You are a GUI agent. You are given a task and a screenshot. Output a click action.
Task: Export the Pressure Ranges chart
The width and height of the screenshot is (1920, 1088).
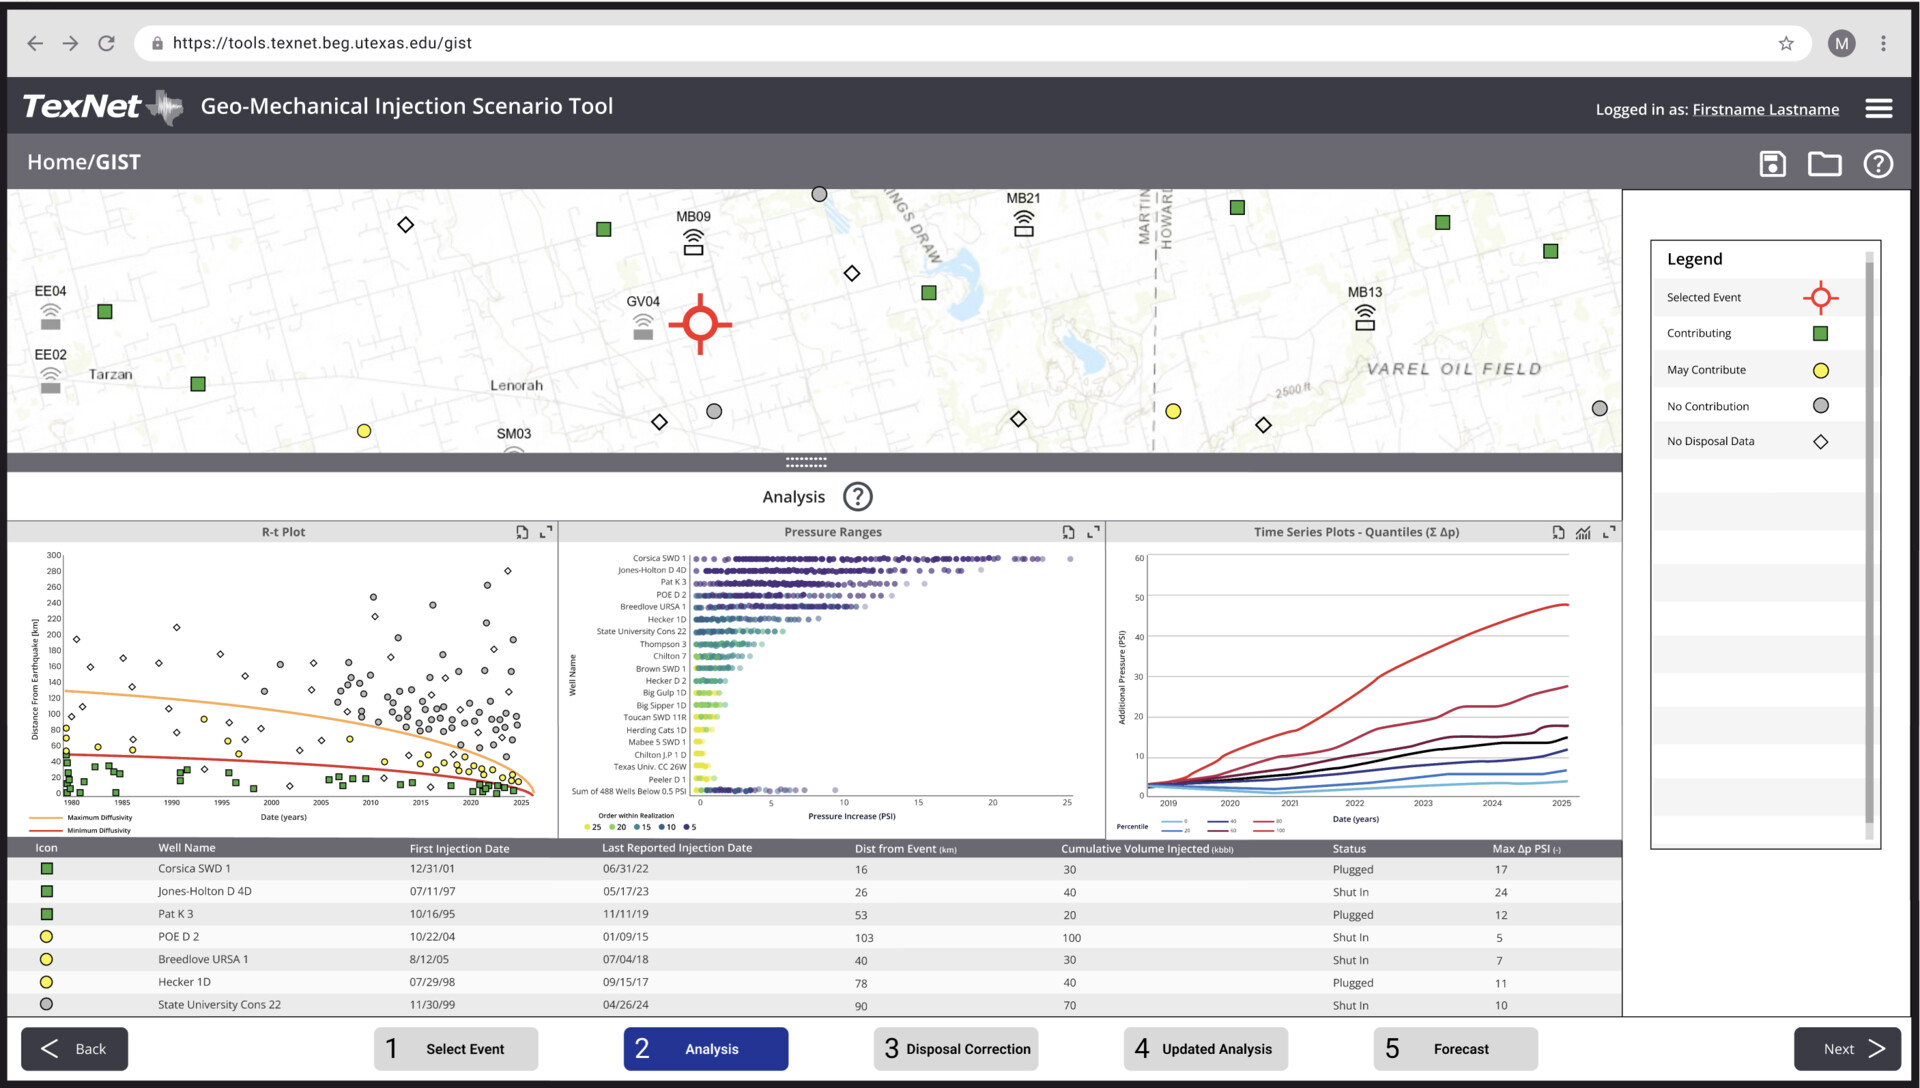pyautogui.click(x=1068, y=532)
